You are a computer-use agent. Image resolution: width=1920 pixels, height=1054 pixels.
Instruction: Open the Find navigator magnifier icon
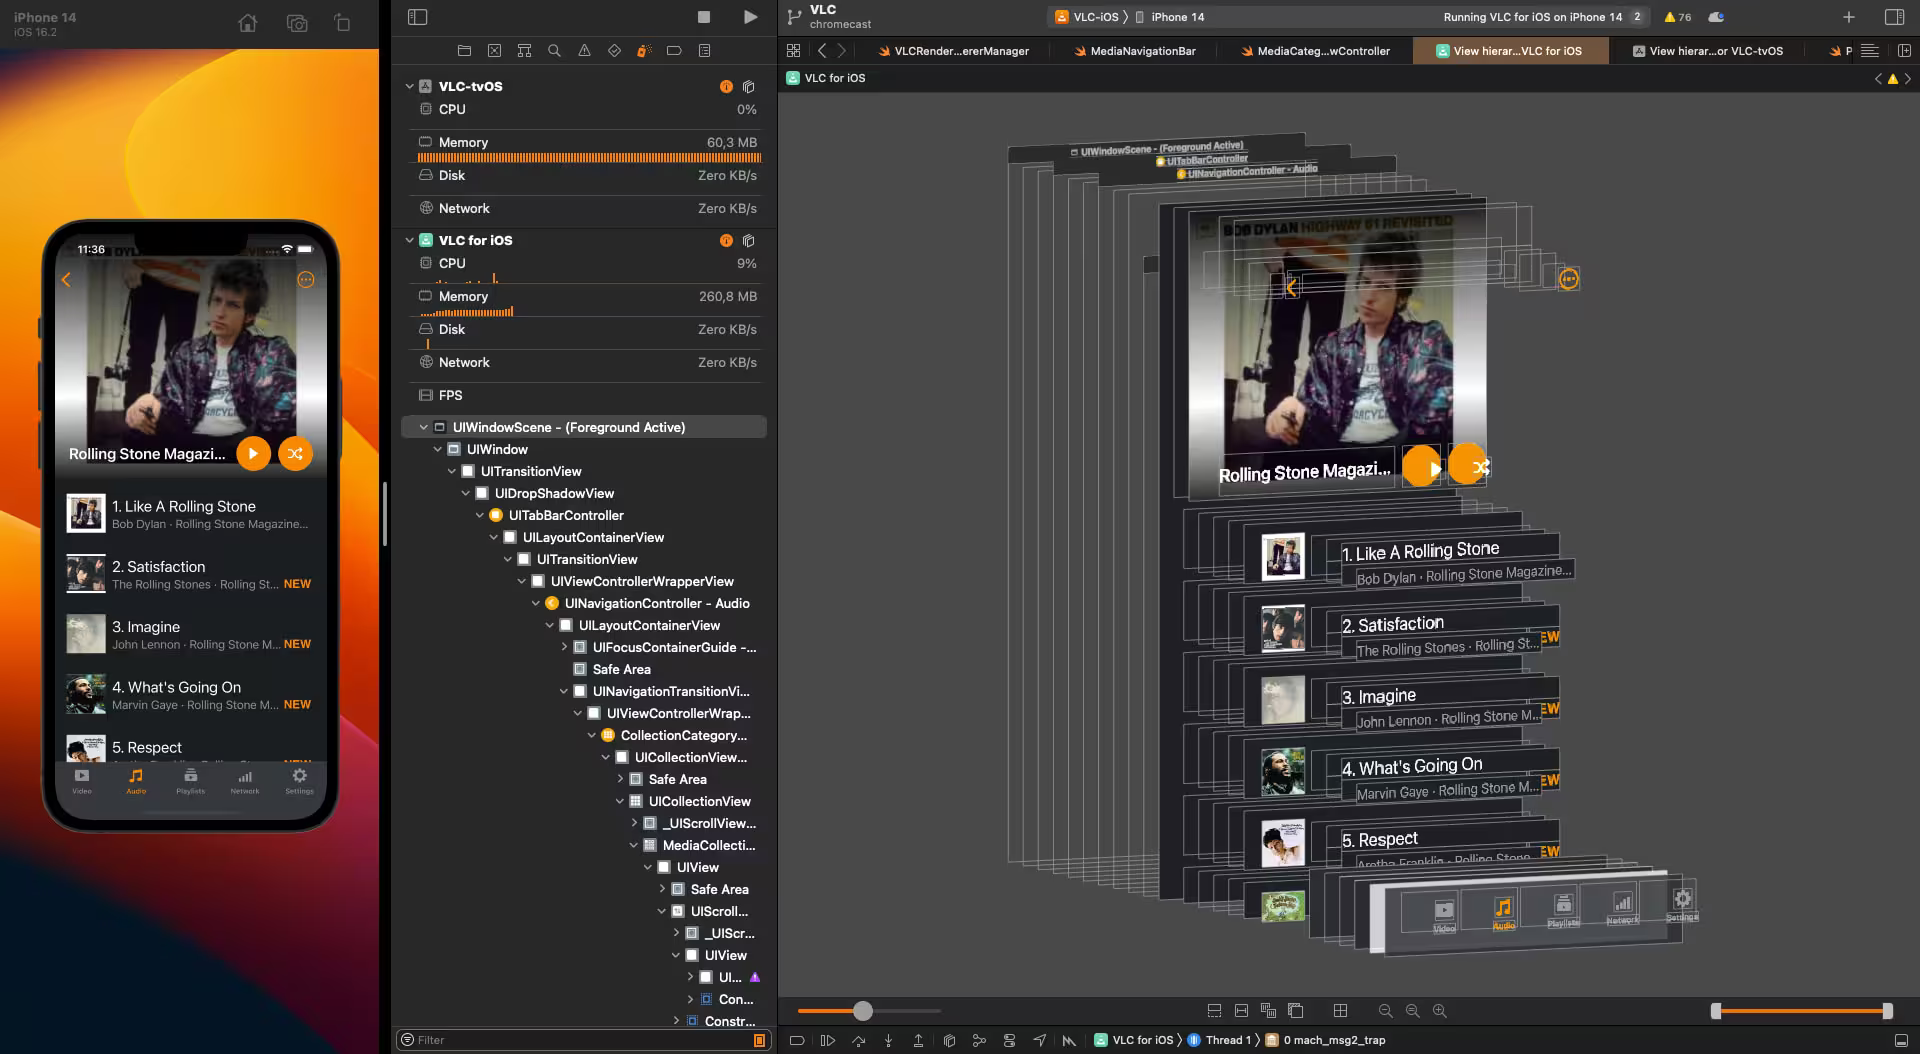pyautogui.click(x=554, y=50)
